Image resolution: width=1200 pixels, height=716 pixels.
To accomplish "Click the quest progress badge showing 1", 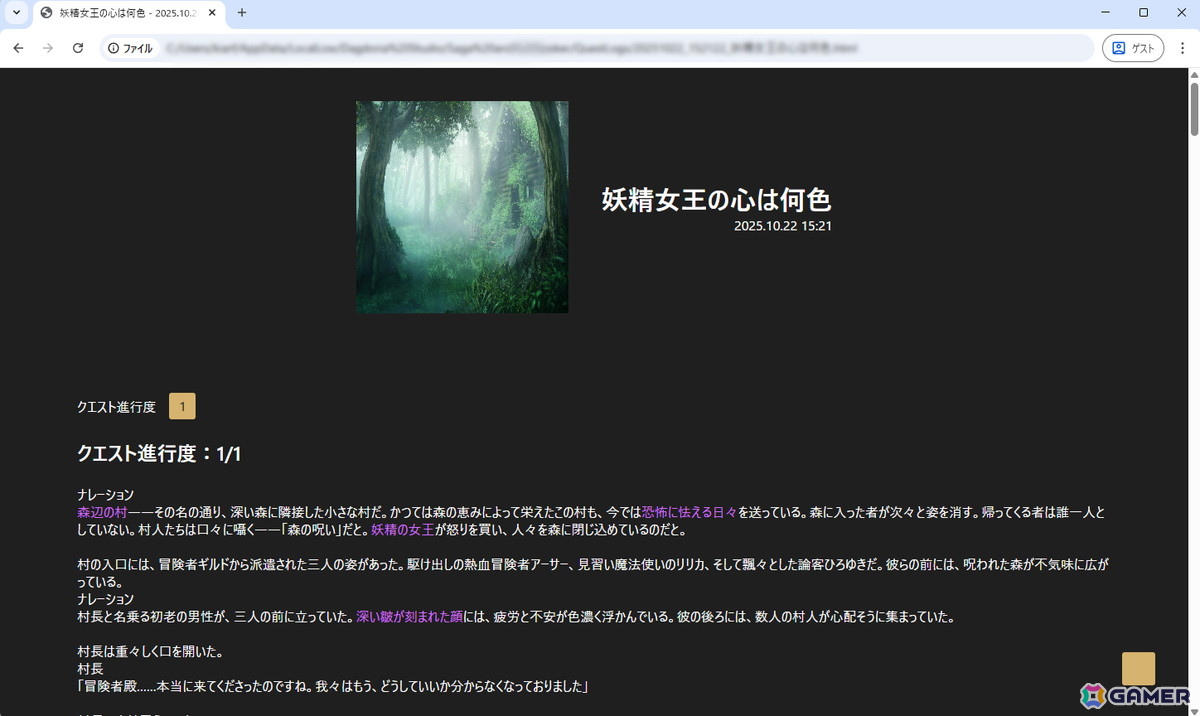I will coord(182,406).
